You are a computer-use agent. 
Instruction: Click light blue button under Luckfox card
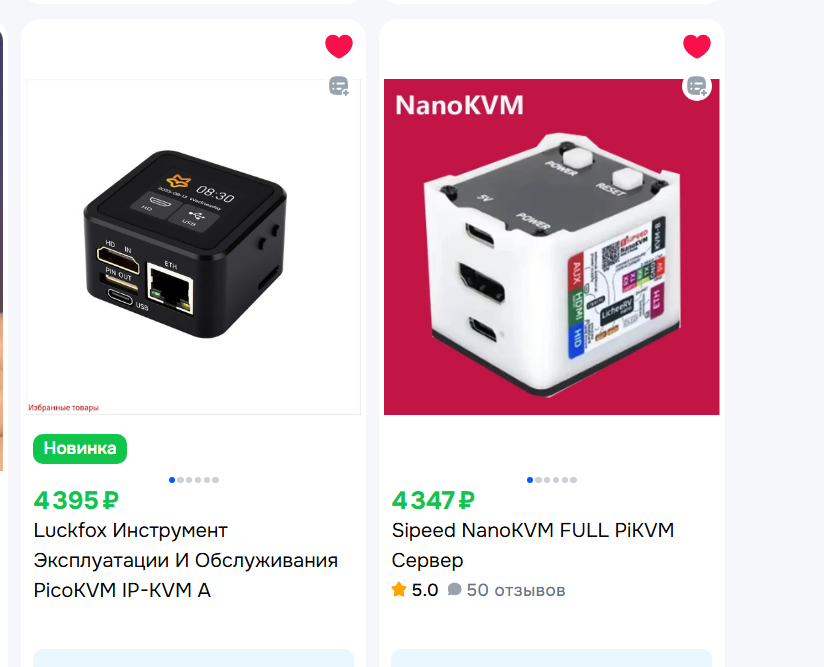pyautogui.click(x=193, y=658)
